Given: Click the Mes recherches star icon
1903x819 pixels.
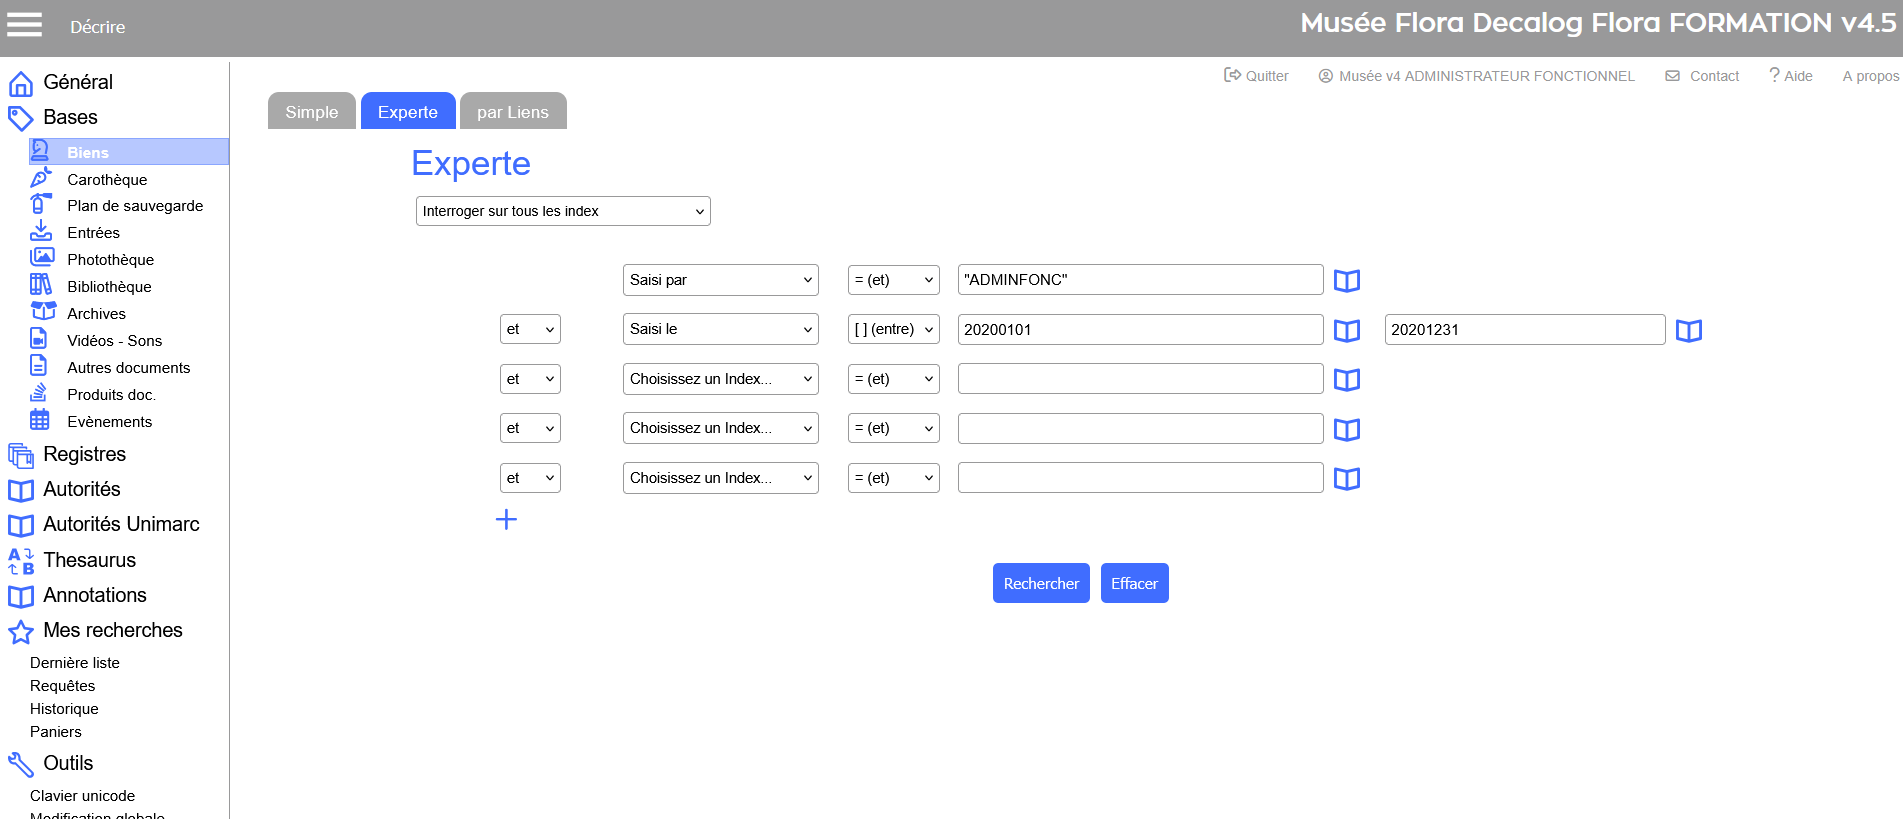Looking at the screenshot, I should [x=21, y=631].
